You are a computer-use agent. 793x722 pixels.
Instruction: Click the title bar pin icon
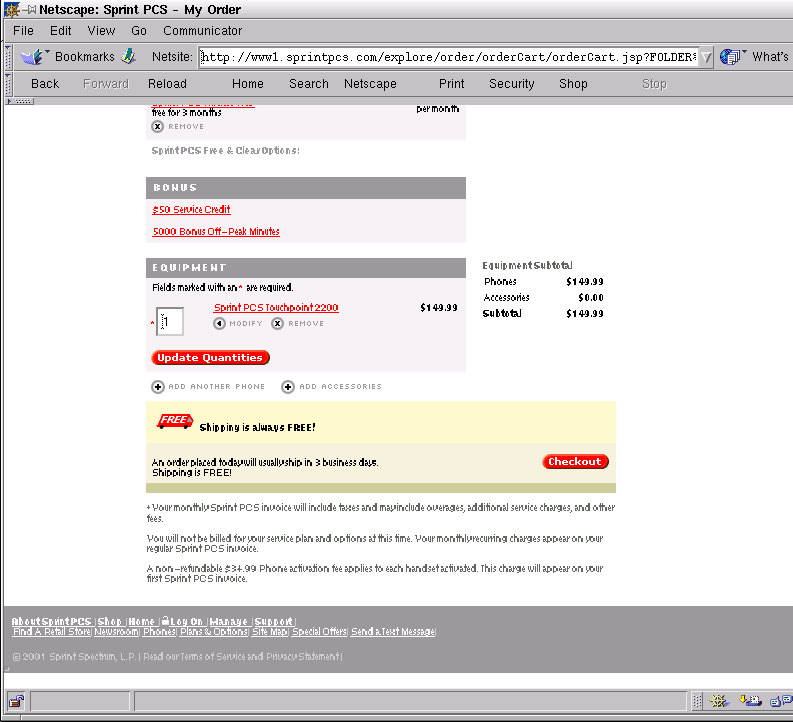pyautogui.click(x=29, y=10)
